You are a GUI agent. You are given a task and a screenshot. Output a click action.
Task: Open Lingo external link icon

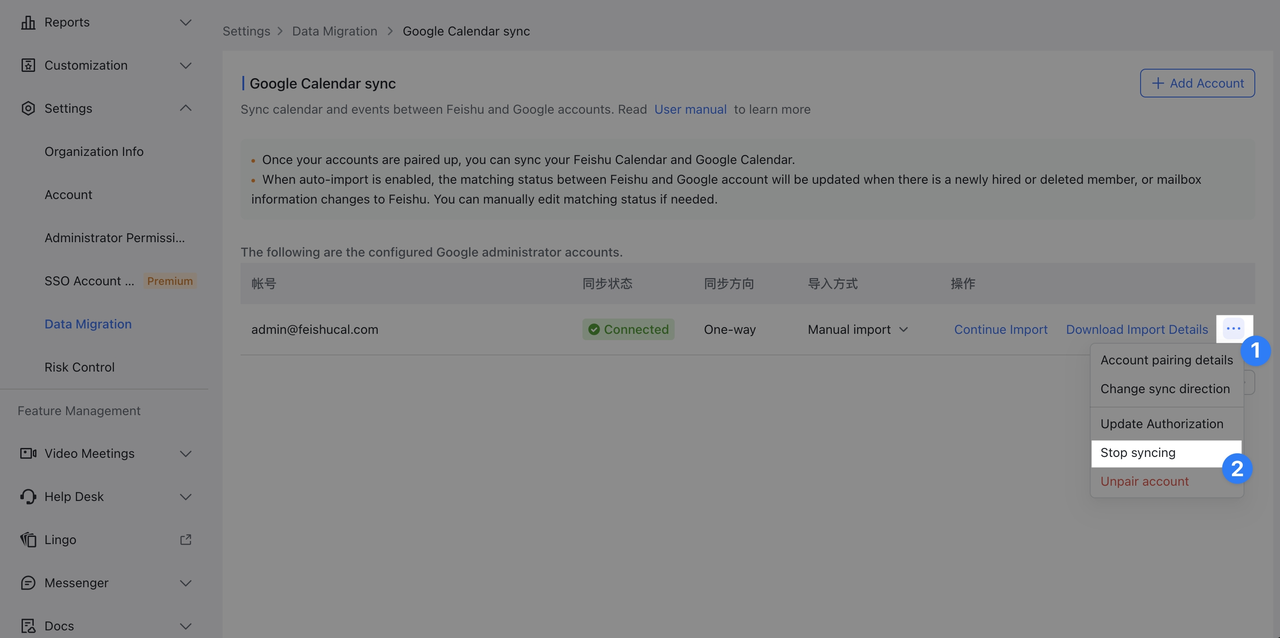pos(185,539)
